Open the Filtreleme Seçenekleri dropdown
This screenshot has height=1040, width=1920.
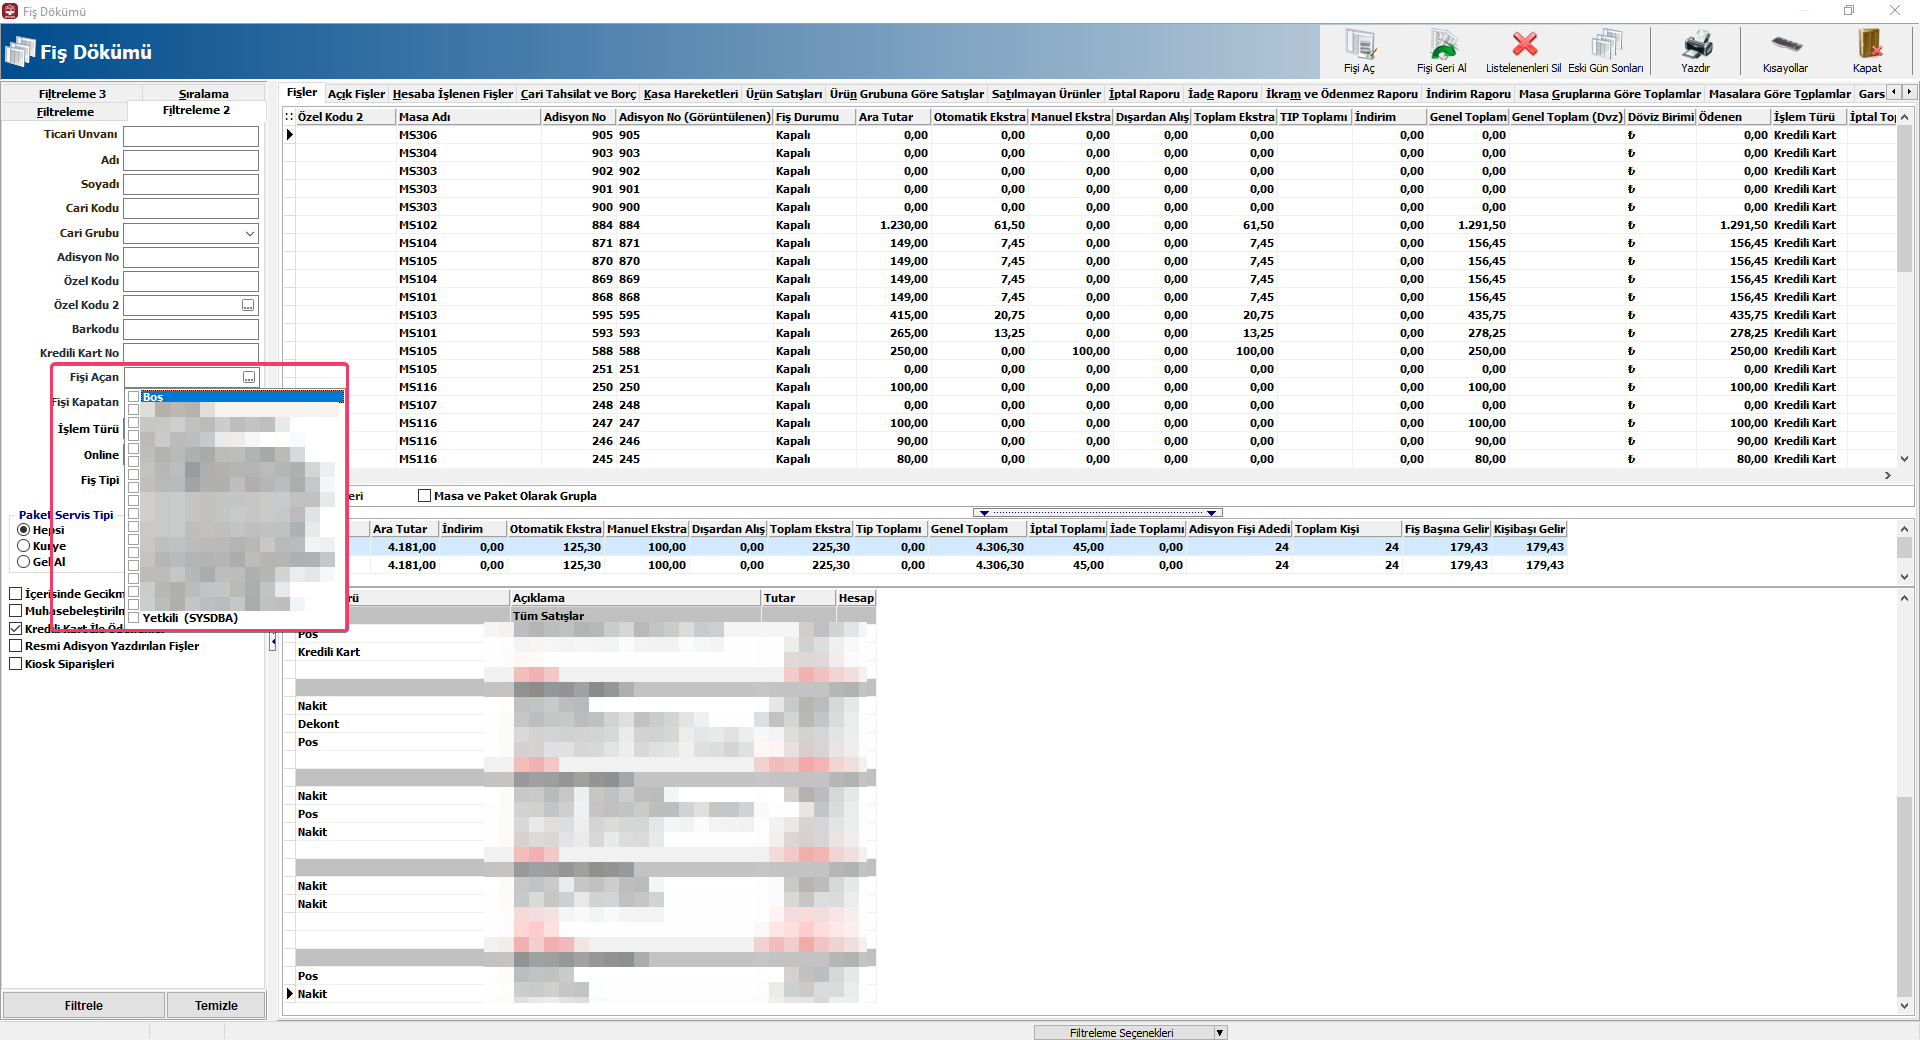coord(1219,1032)
